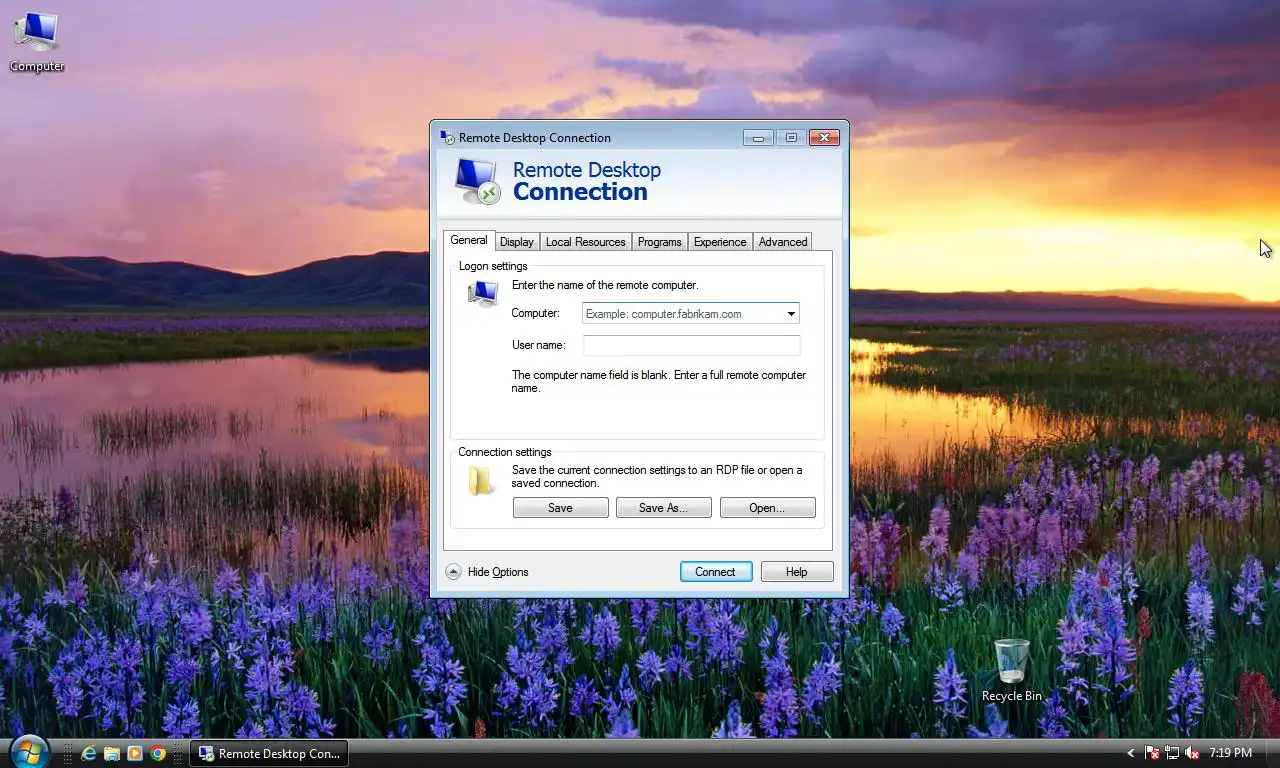Click the Logon settings computer icon
Image resolution: width=1280 pixels, height=768 pixels.
483,293
